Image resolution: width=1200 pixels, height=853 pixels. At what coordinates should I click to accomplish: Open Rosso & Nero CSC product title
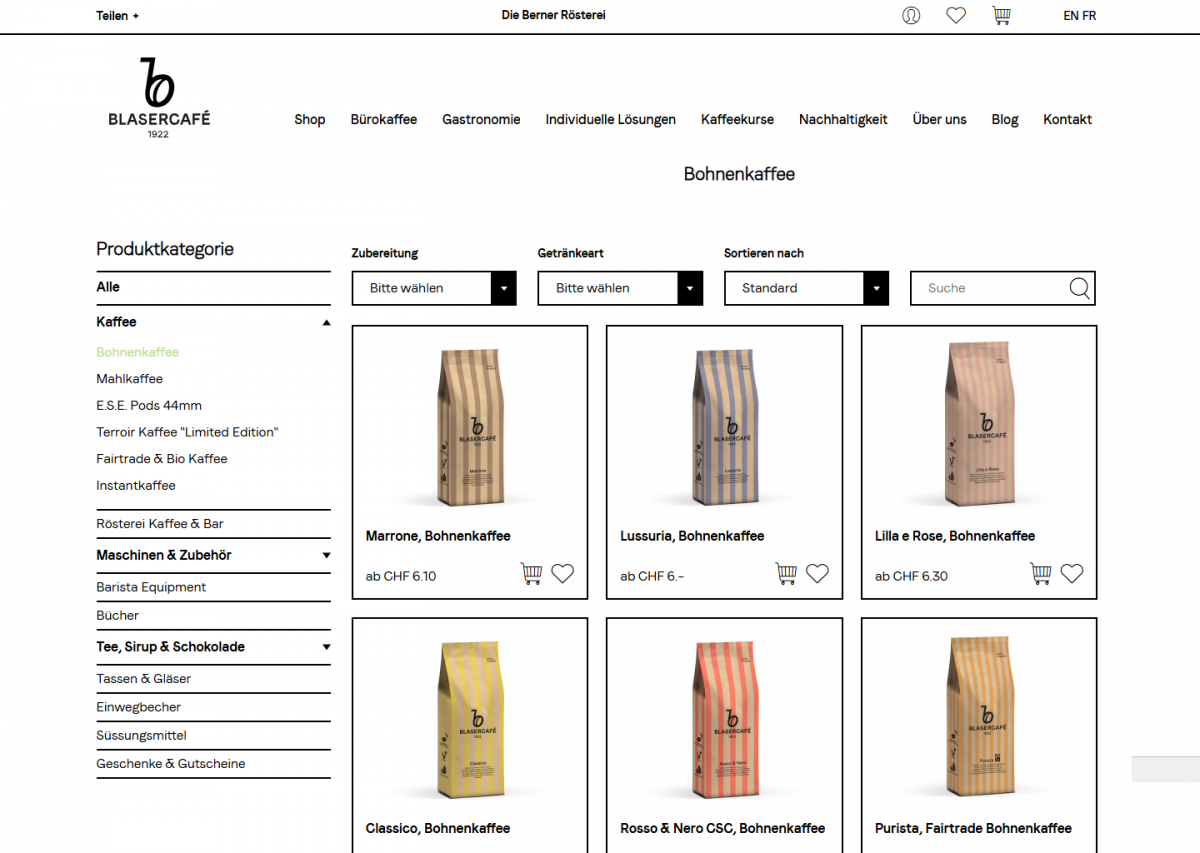[723, 828]
